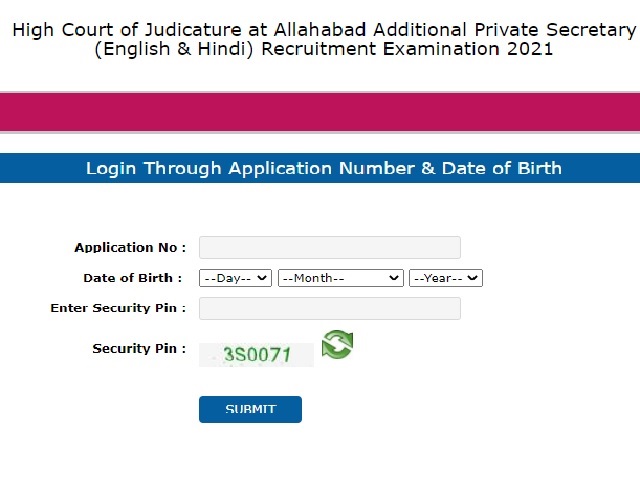Click the 'Enter Security Pin :' label
640x480 pixels.
tap(118, 308)
